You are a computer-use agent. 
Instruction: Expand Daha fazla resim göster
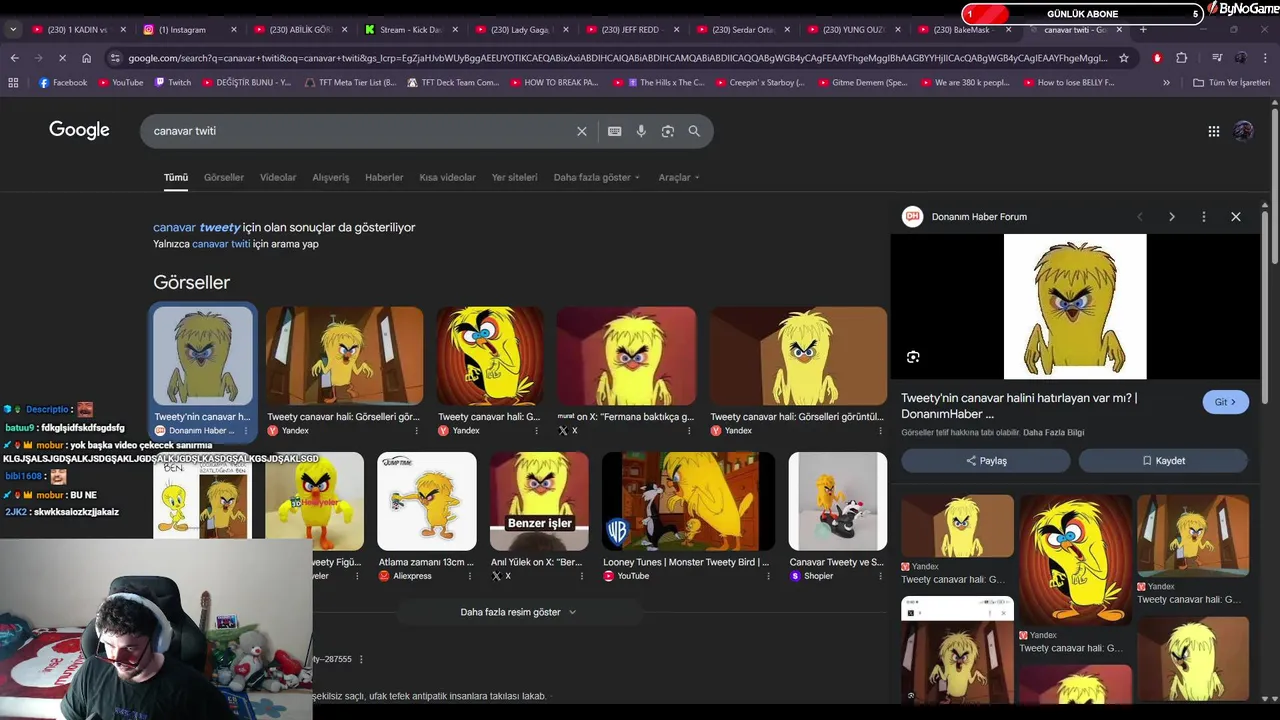click(518, 612)
